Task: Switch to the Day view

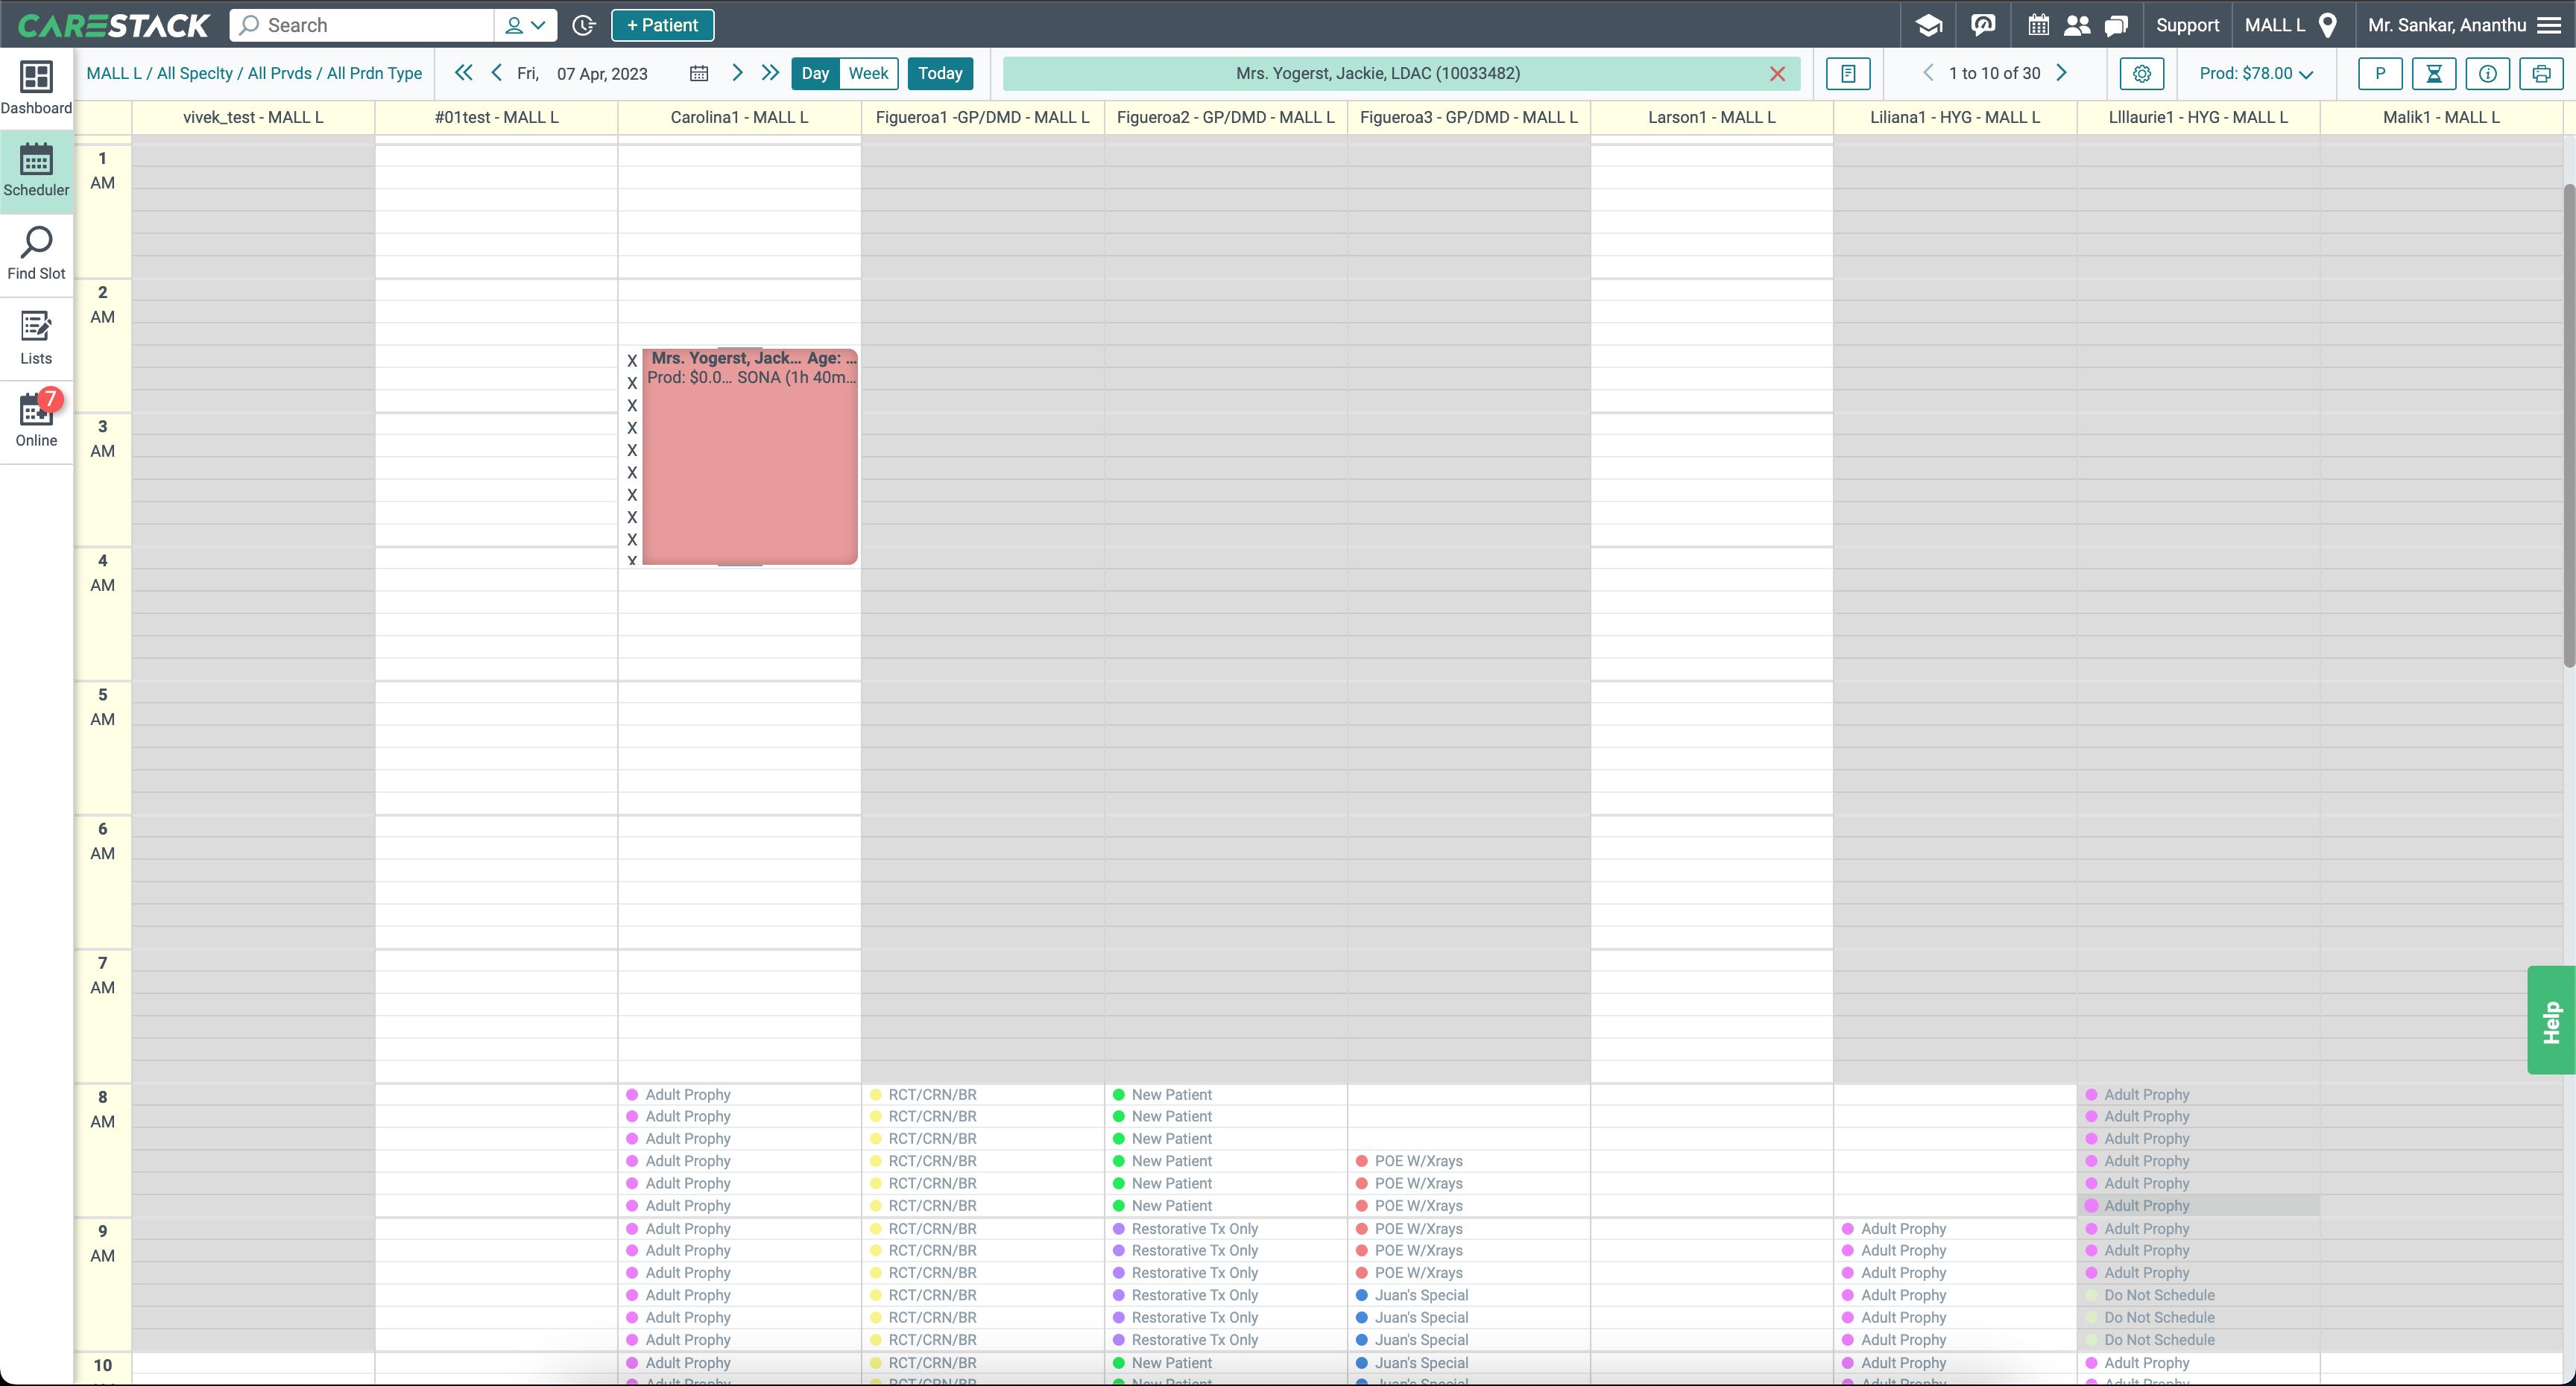Action: [x=815, y=73]
